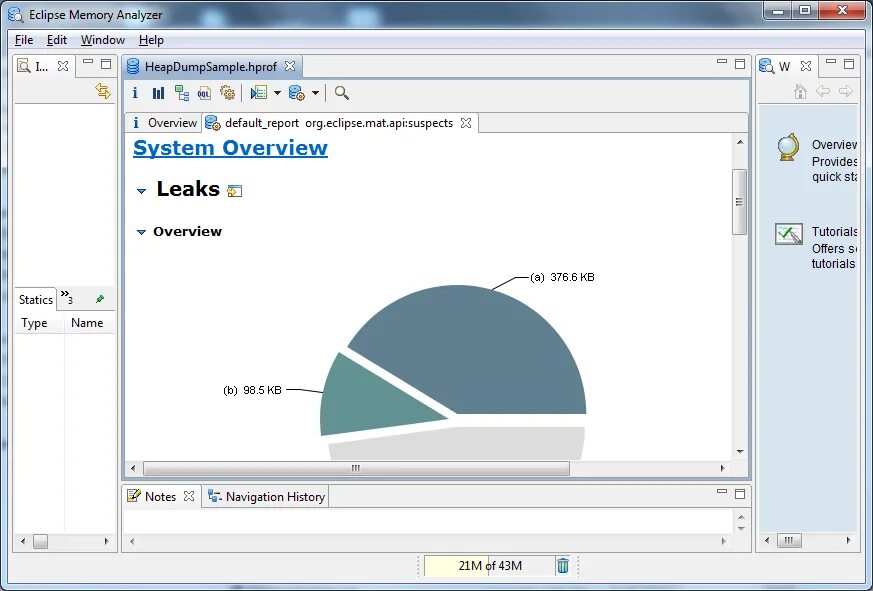The width and height of the screenshot is (873, 591).
Task: Pin the Inspector with the green pin
Action: [100, 299]
